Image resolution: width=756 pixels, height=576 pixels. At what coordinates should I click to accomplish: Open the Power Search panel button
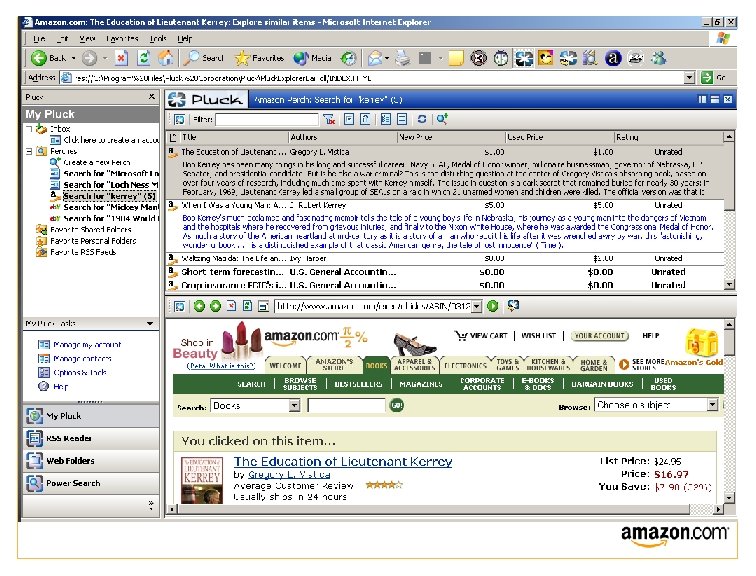click(91, 483)
